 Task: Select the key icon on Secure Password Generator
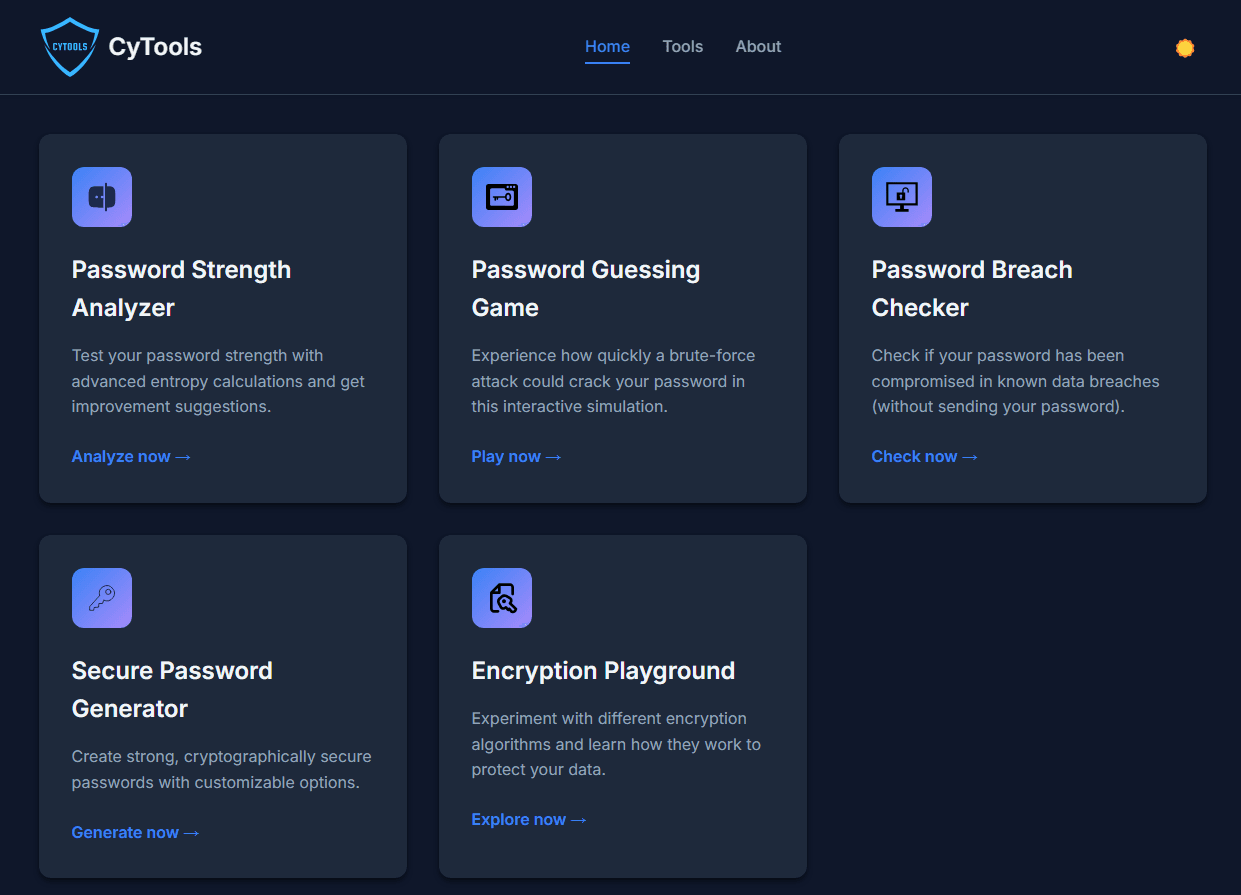pyautogui.click(x=101, y=597)
